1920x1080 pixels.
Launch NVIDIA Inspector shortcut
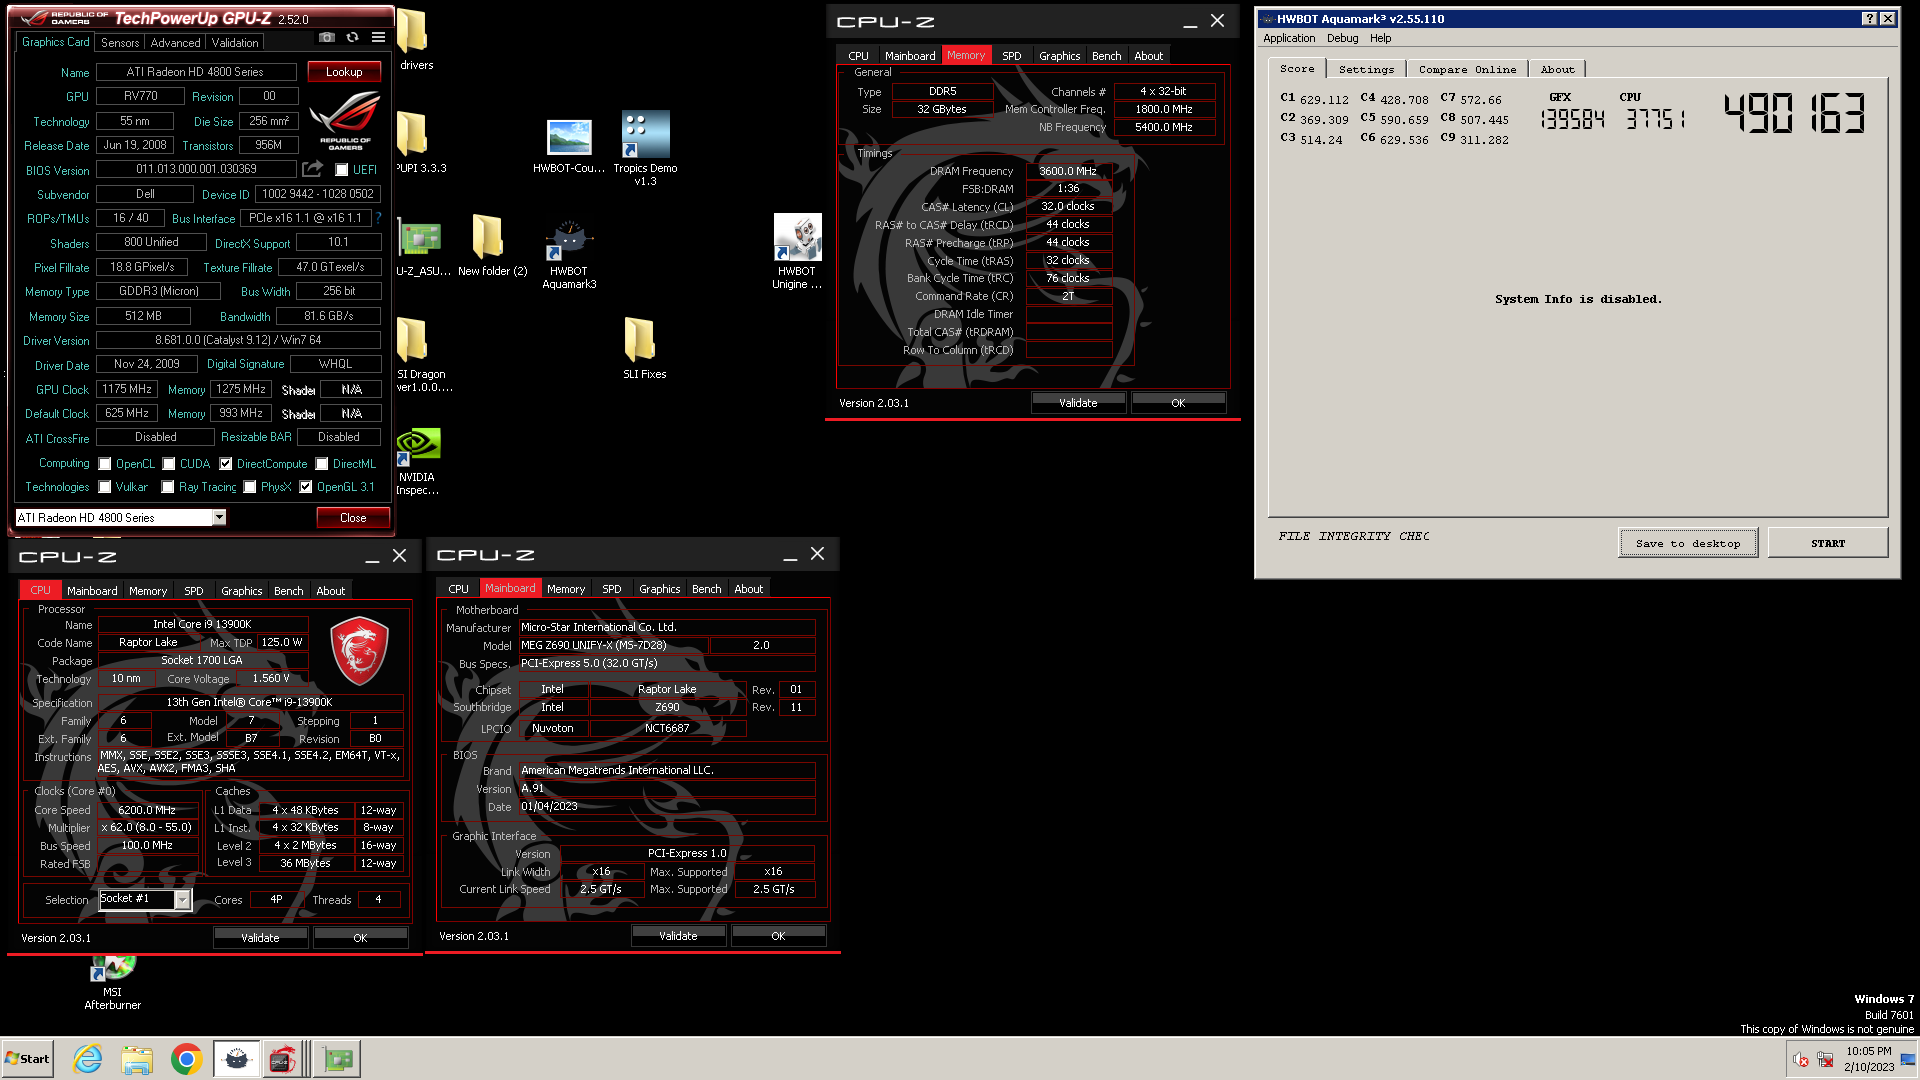(417, 462)
